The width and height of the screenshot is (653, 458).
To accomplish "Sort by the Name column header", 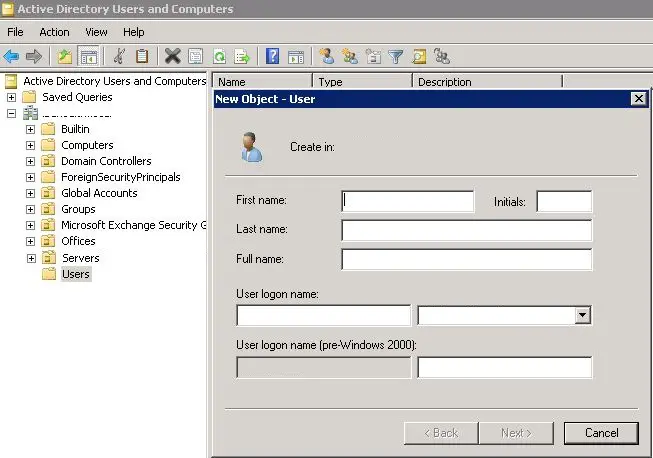I will tap(262, 82).
